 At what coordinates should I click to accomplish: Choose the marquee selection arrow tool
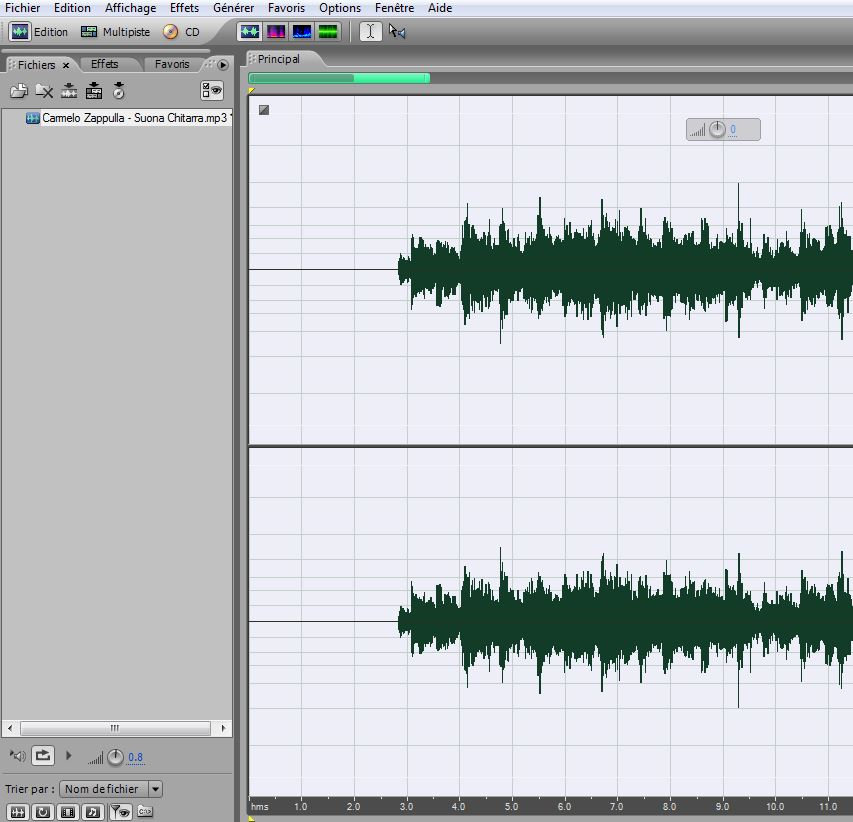click(397, 32)
